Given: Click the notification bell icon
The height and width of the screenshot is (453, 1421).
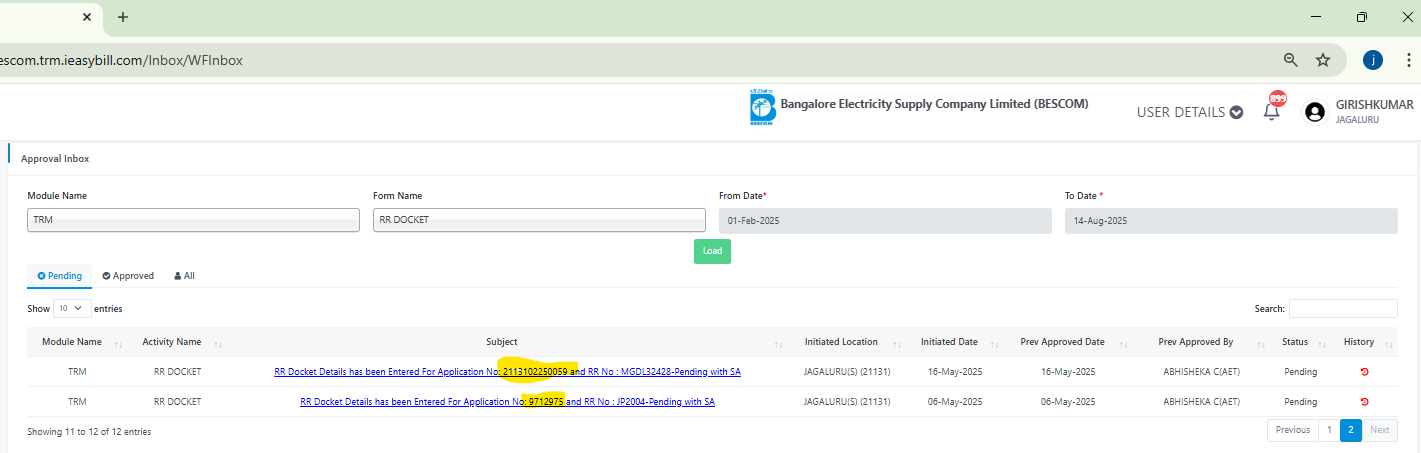Looking at the screenshot, I should point(1271,111).
